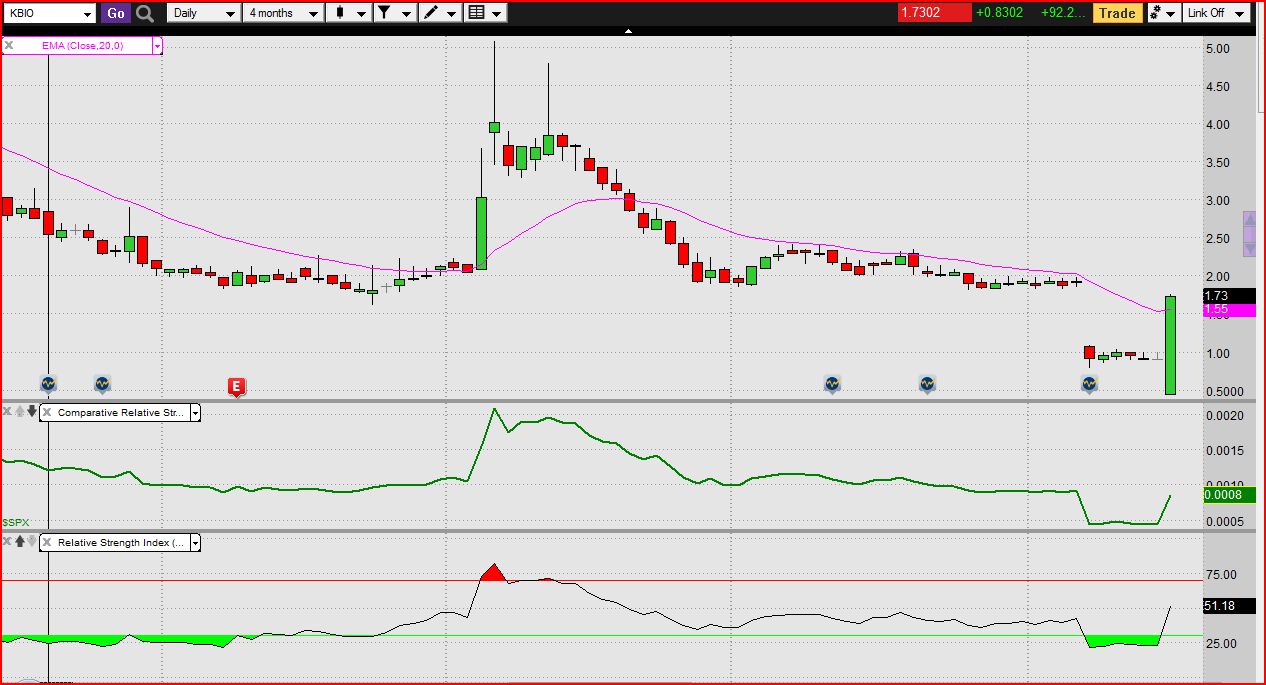Expand the 4 months time range dropdown
The width and height of the screenshot is (1266, 685).
point(284,13)
